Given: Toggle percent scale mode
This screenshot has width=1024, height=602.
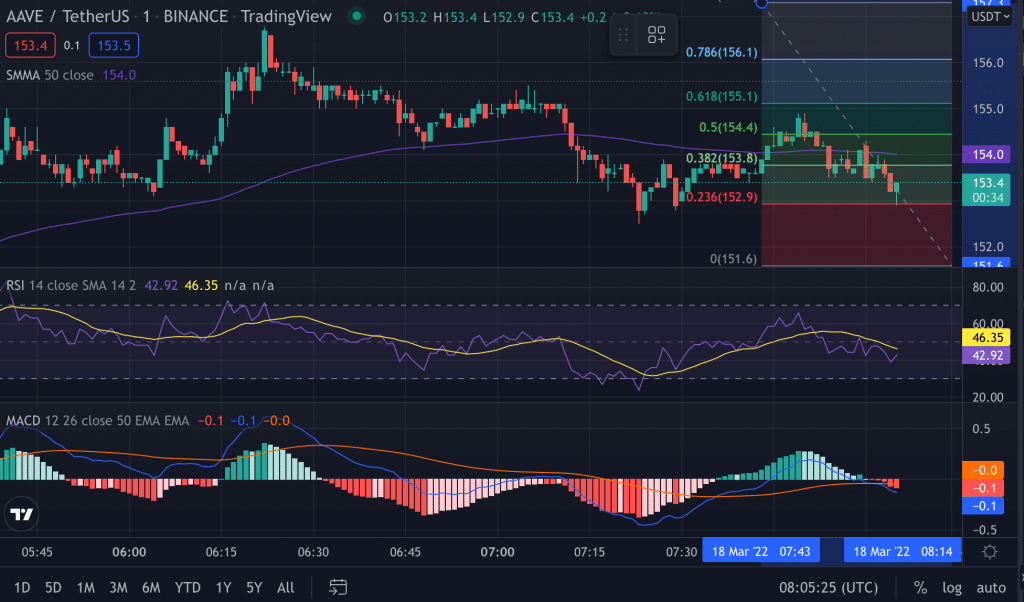Looking at the screenshot, I should coord(920,587).
